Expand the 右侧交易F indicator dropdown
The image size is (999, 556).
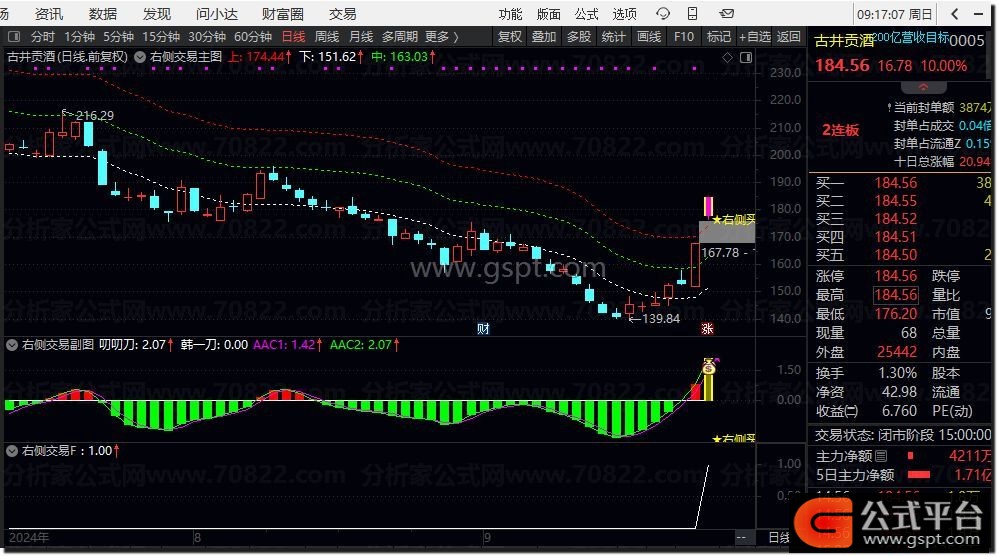click(11, 451)
